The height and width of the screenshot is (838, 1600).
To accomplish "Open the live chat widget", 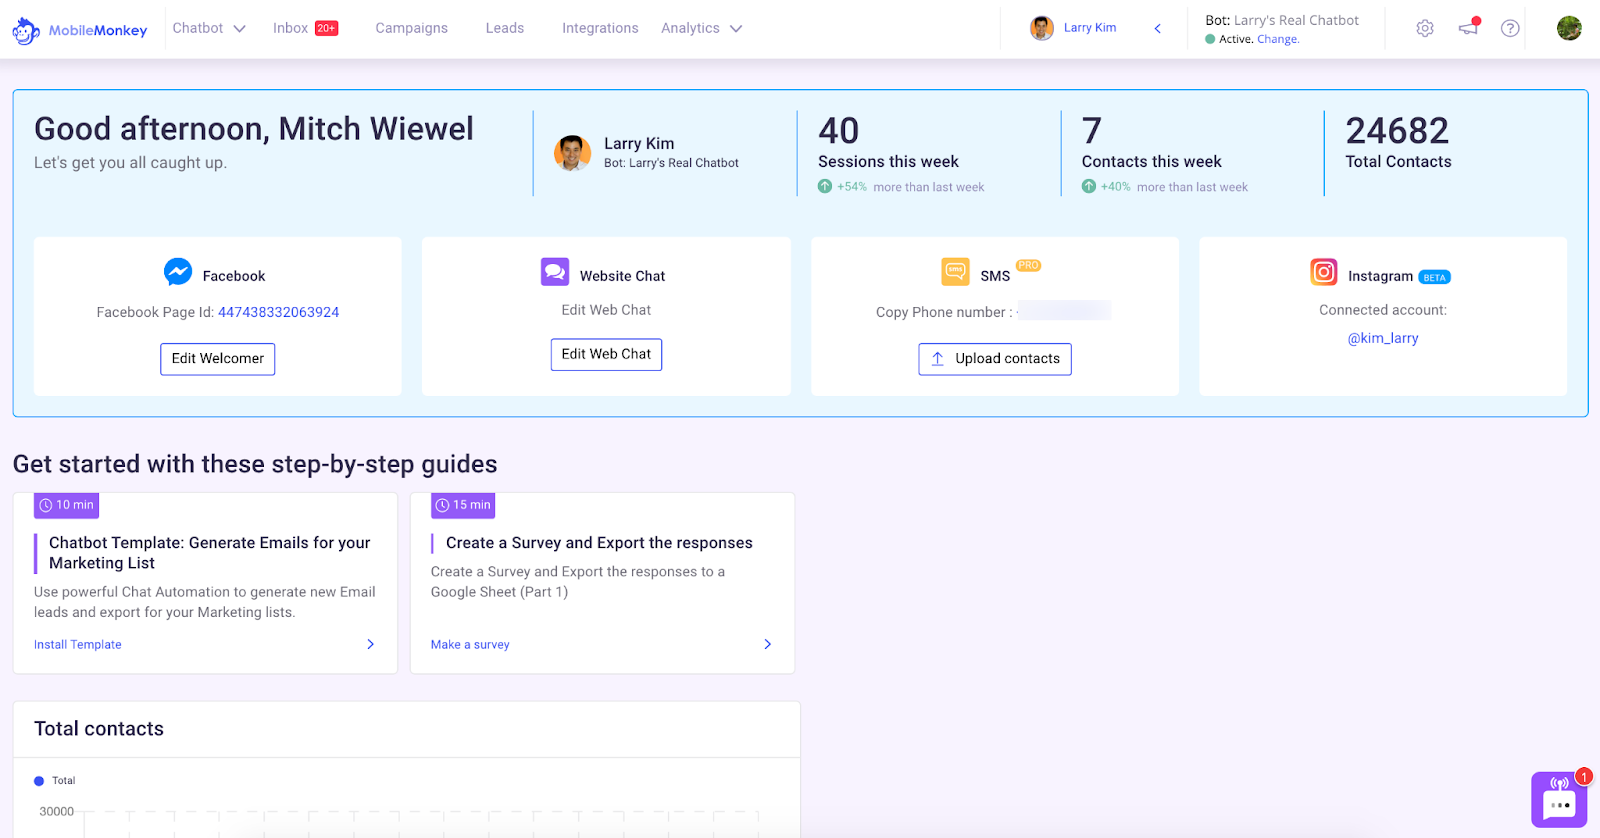I will 1559,800.
